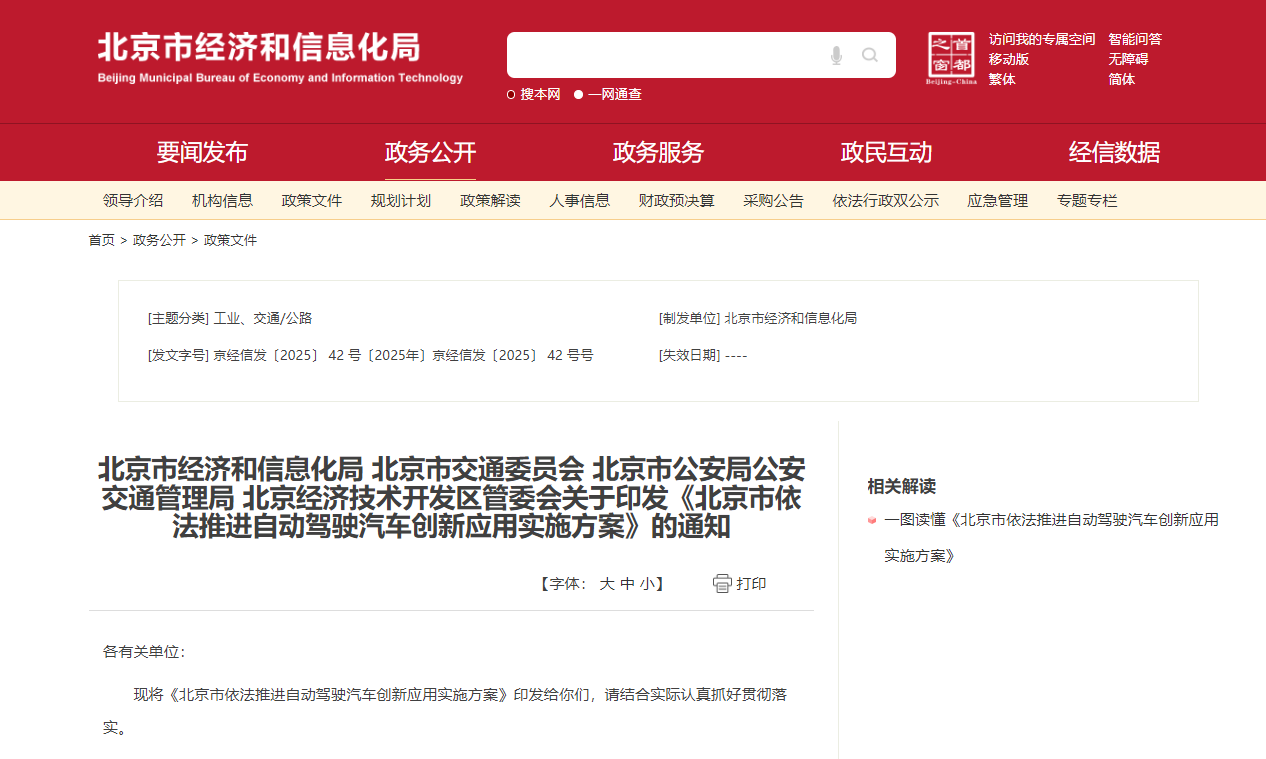This screenshot has width=1266, height=759.
Task: Set font size to 小
Action: click(647, 584)
